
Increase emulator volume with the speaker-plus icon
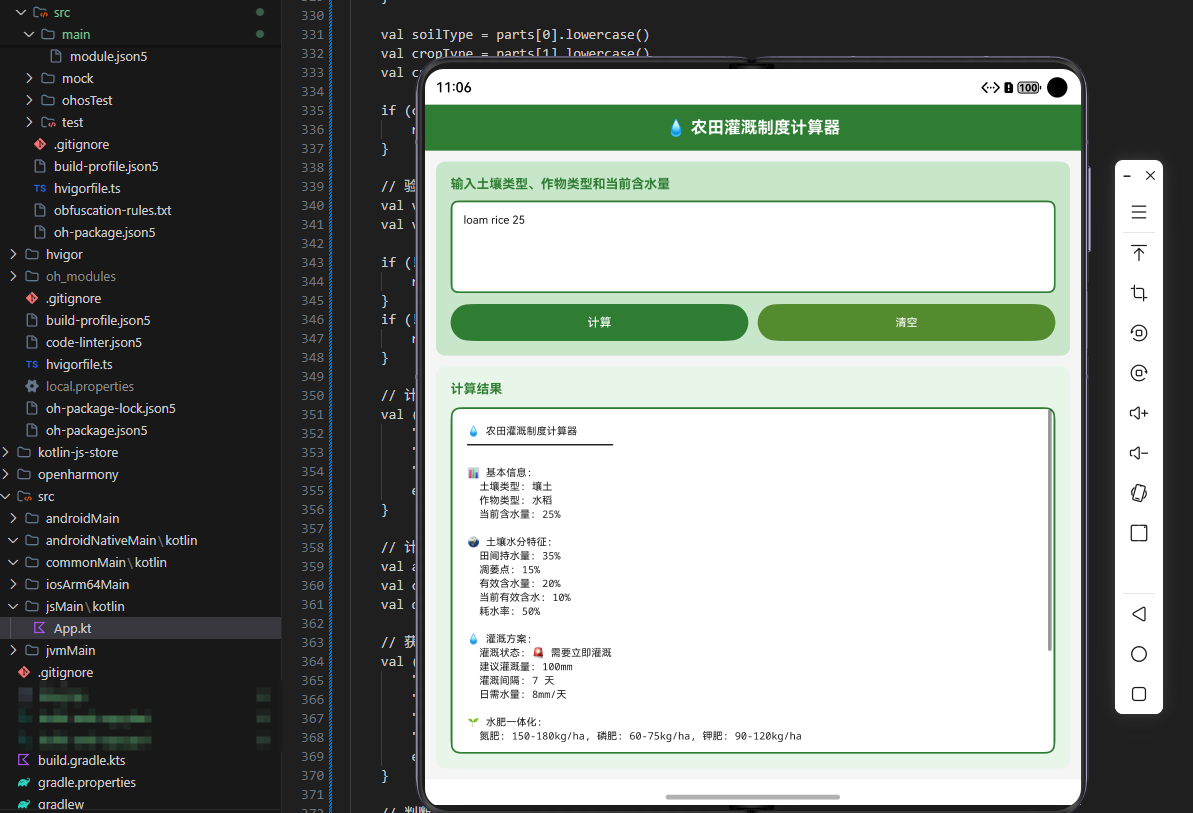(1138, 413)
